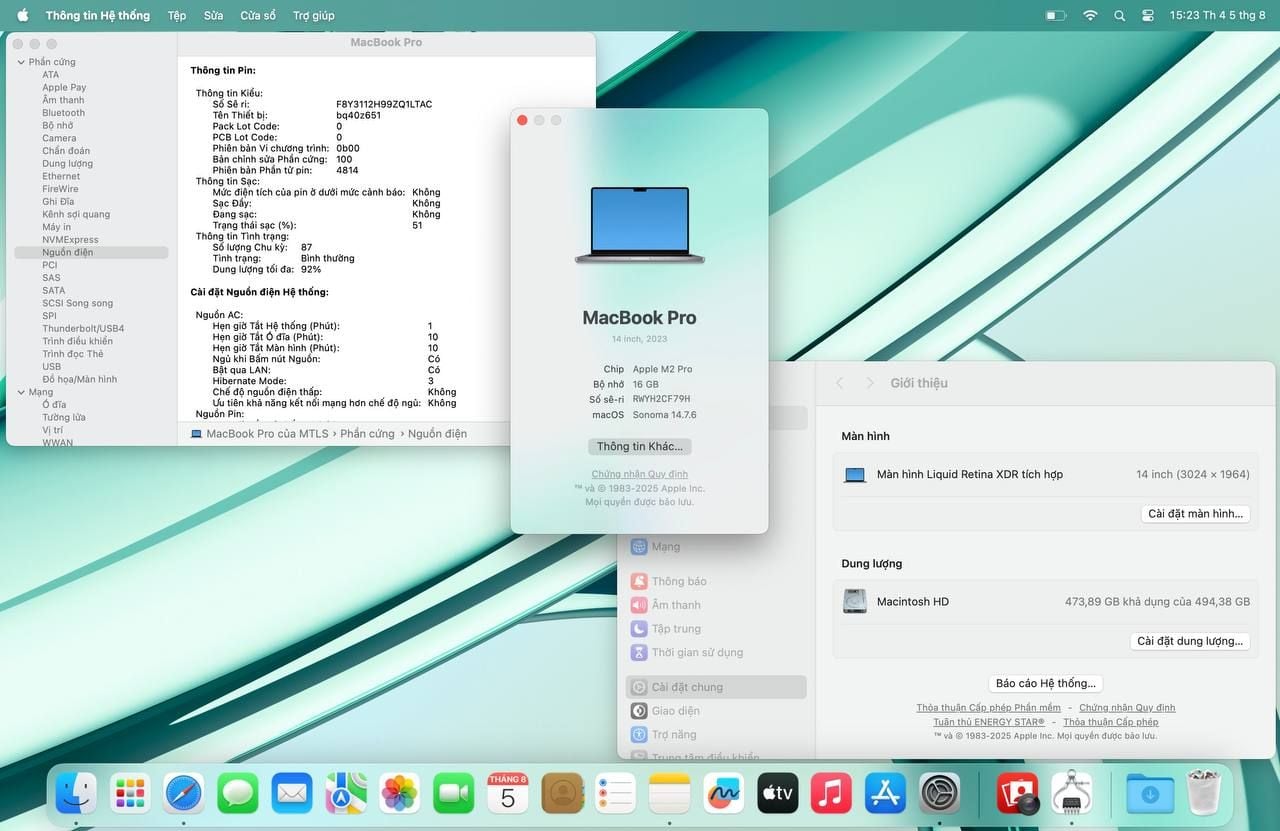Open the Tệp menu
Viewport: 1280px width, 831px height.
pyautogui.click(x=177, y=16)
